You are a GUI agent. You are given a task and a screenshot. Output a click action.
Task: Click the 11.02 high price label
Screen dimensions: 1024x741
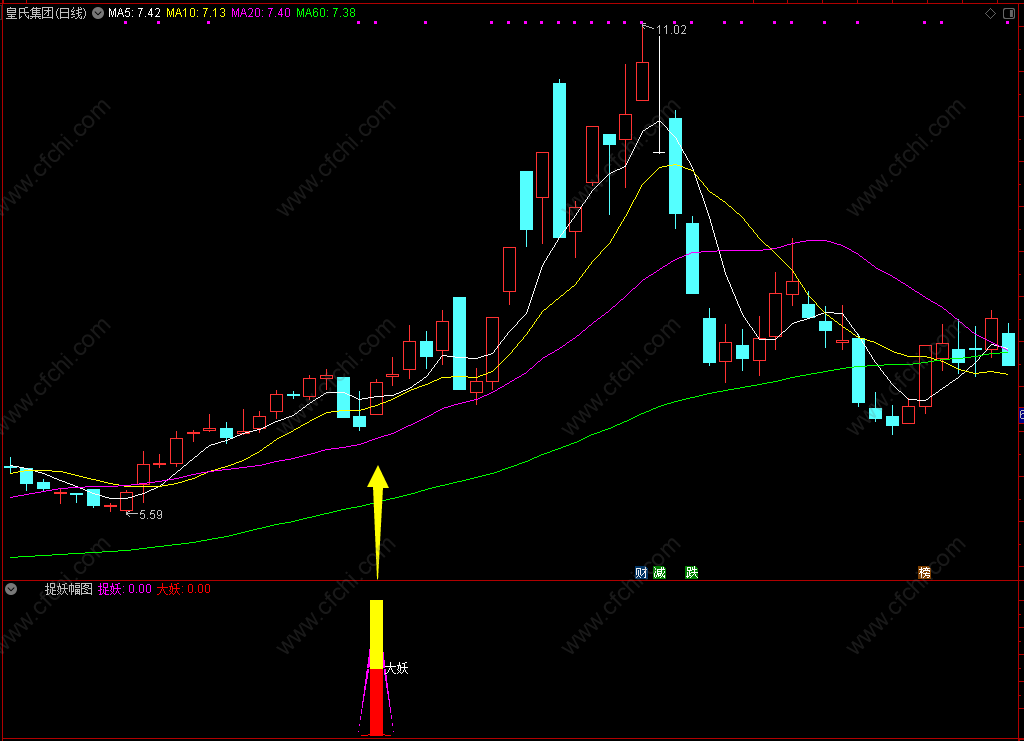pyautogui.click(x=671, y=30)
